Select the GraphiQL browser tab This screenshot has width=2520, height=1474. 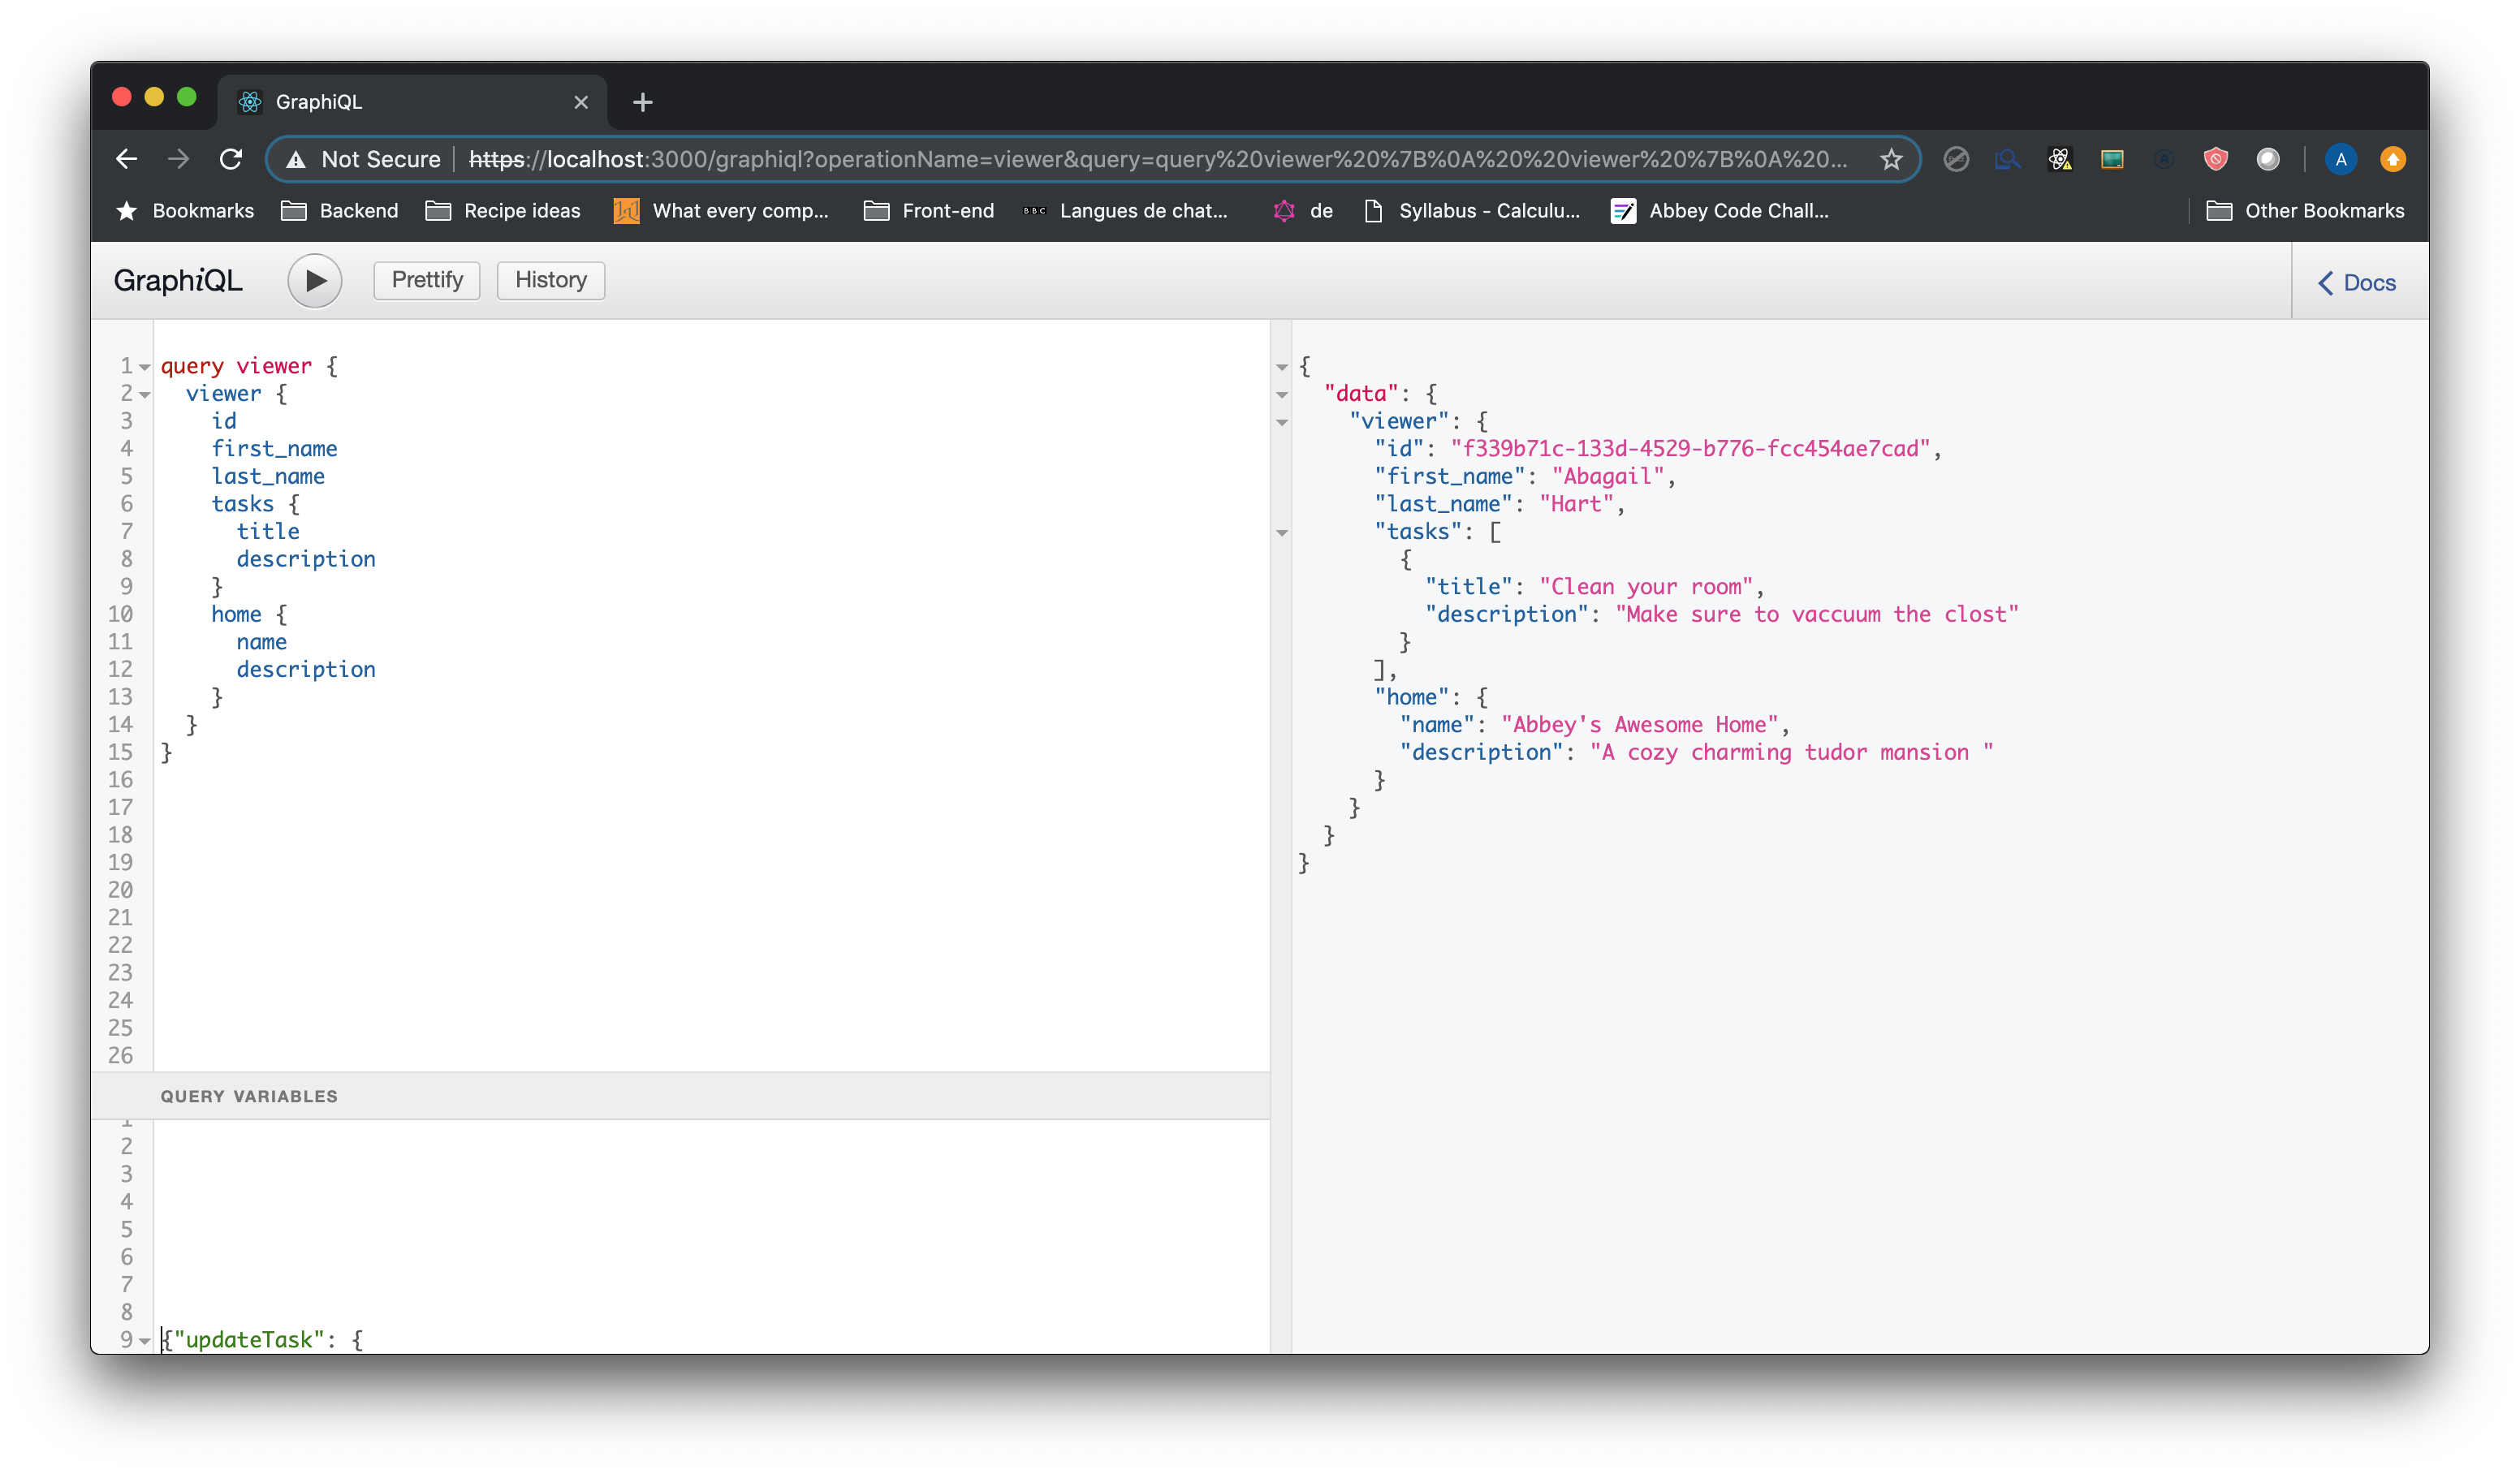412,102
